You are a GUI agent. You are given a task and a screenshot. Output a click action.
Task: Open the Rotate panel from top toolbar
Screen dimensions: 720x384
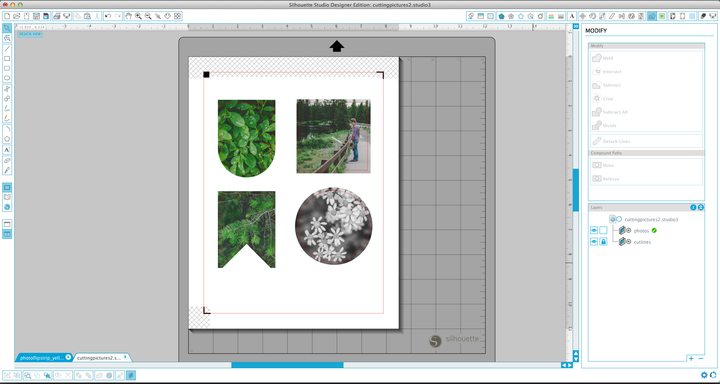point(592,16)
